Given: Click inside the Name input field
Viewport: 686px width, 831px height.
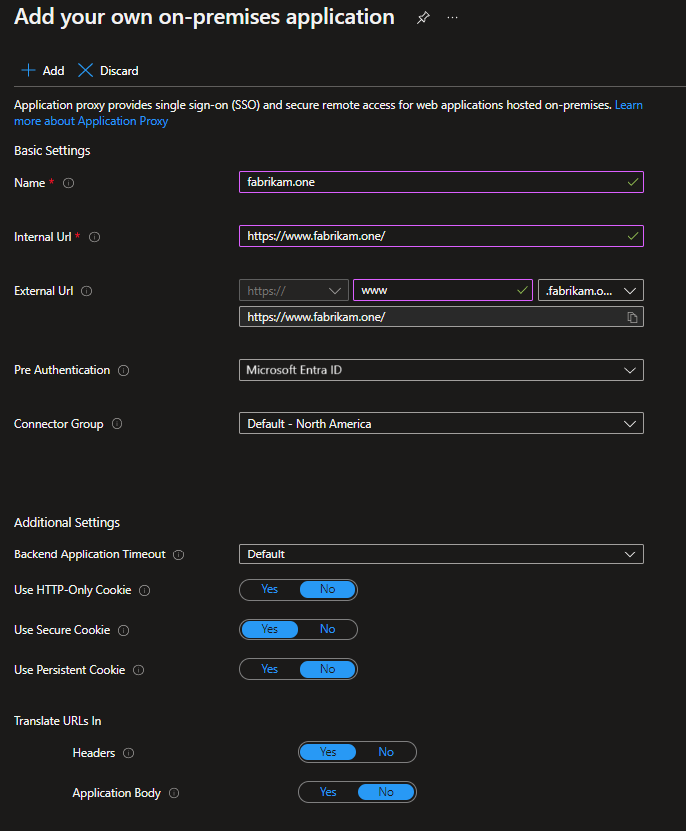Looking at the screenshot, I should (x=440, y=182).
